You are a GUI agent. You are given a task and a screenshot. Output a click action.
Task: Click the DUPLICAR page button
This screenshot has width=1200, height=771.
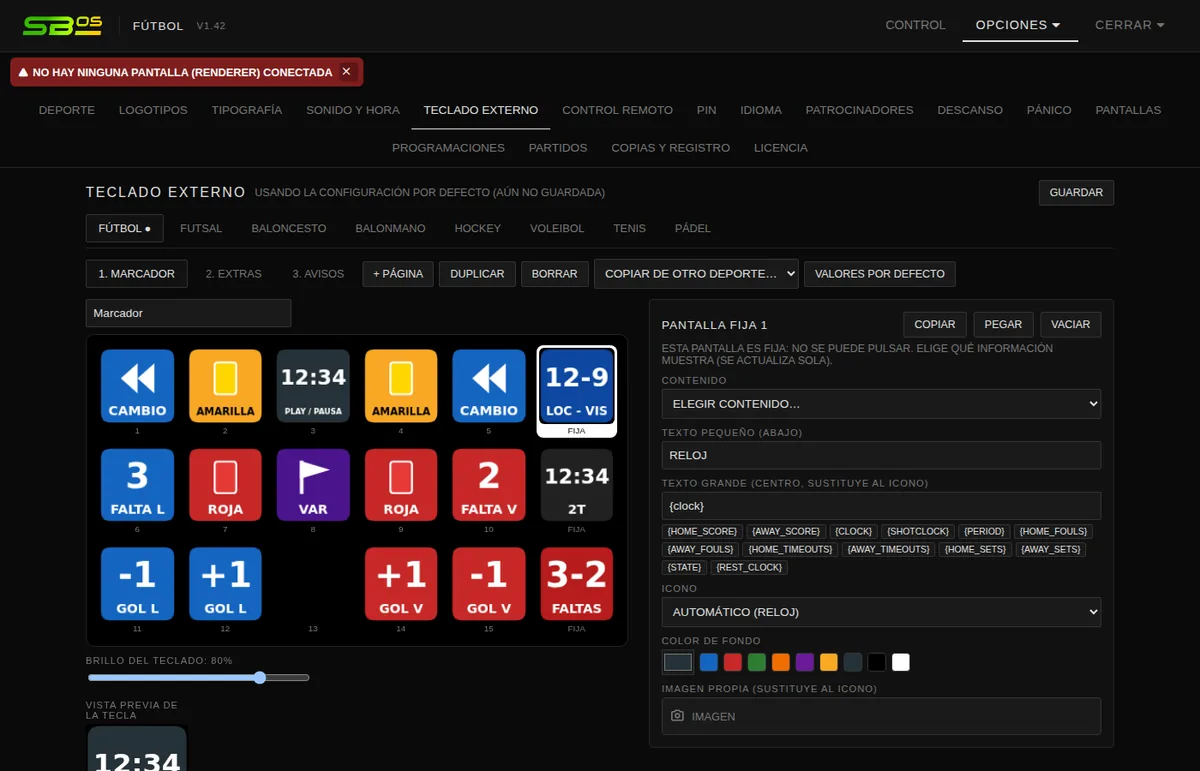click(478, 274)
